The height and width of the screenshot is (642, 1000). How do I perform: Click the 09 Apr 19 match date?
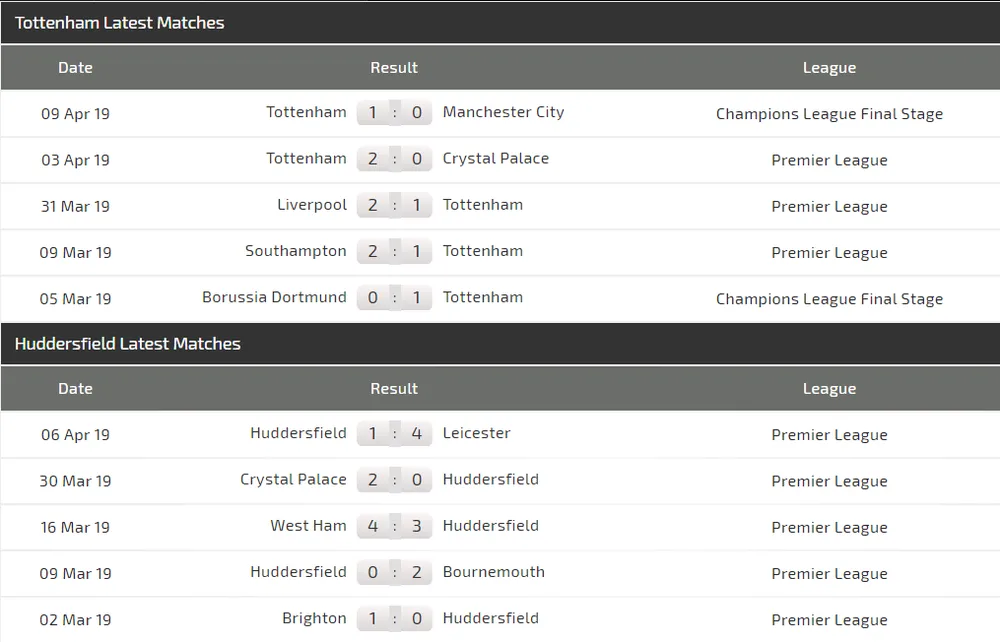[75, 114]
